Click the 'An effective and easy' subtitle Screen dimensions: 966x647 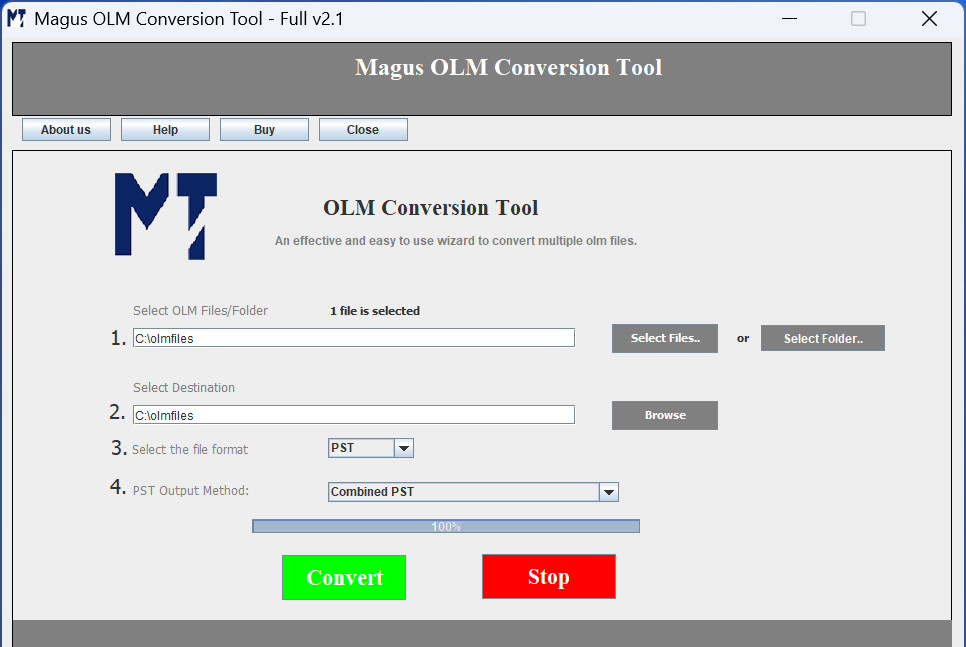tap(456, 241)
